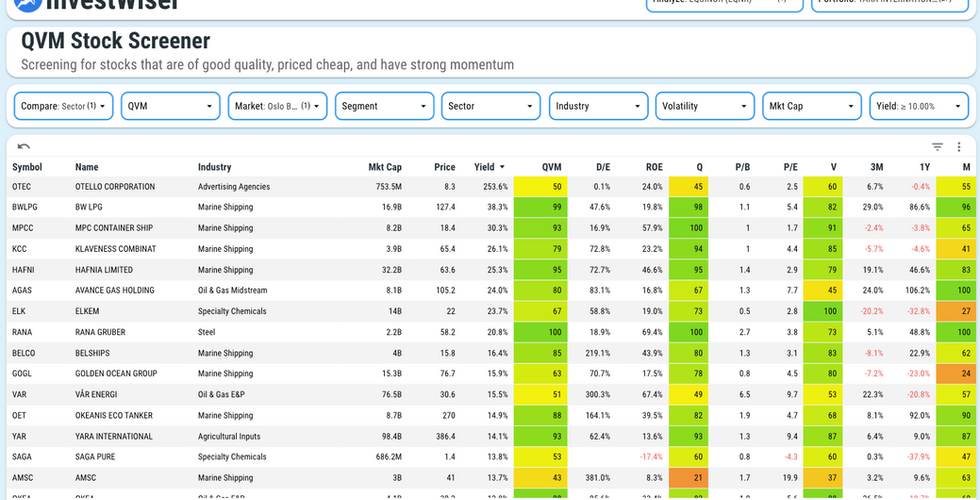The image size is (980, 500).
Task: Select HAFNIA LIMITED row name
Action: pyautogui.click(x=104, y=269)
